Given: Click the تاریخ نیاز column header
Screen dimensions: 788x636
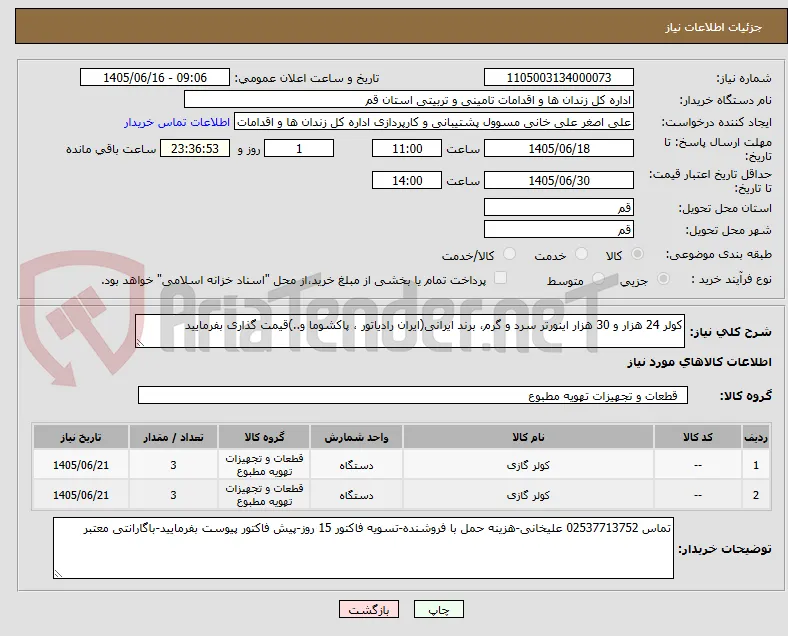Looking at the screenshot, I should [x=81, y=437].
